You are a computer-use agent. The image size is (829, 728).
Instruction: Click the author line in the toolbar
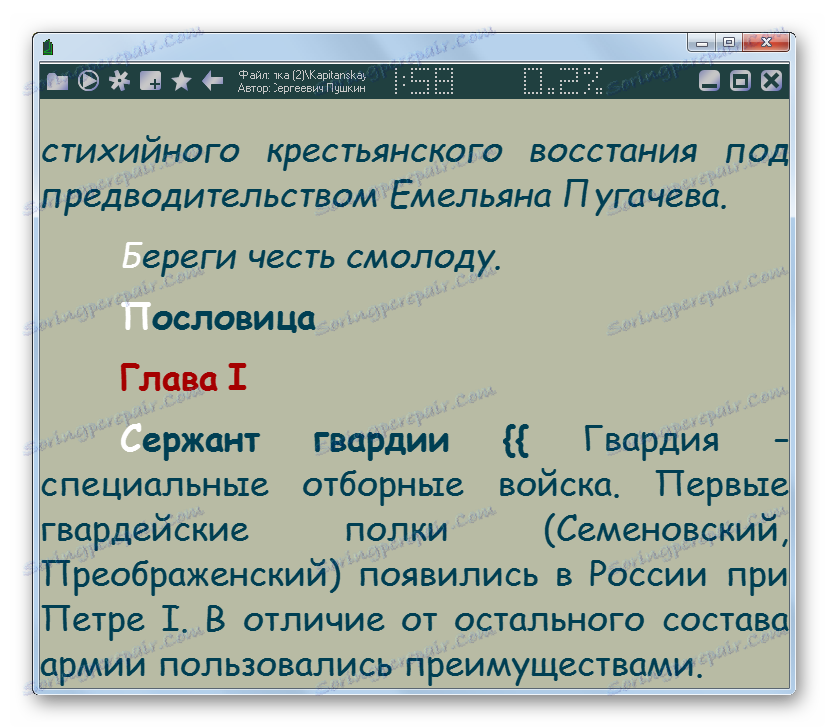301,88
